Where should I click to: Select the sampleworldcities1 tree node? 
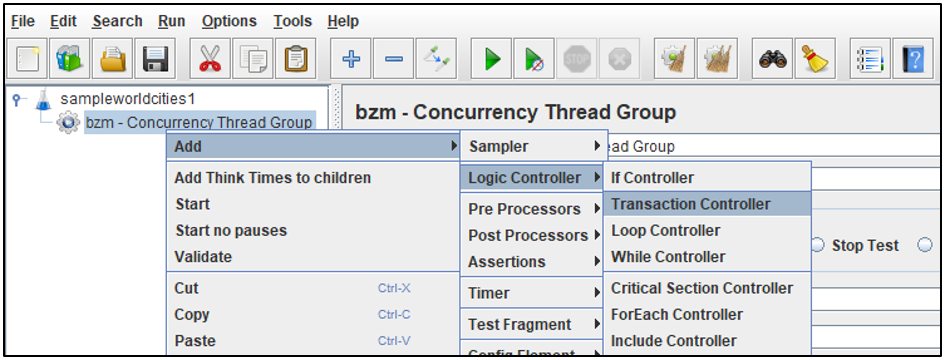click(x=127, y=99)
